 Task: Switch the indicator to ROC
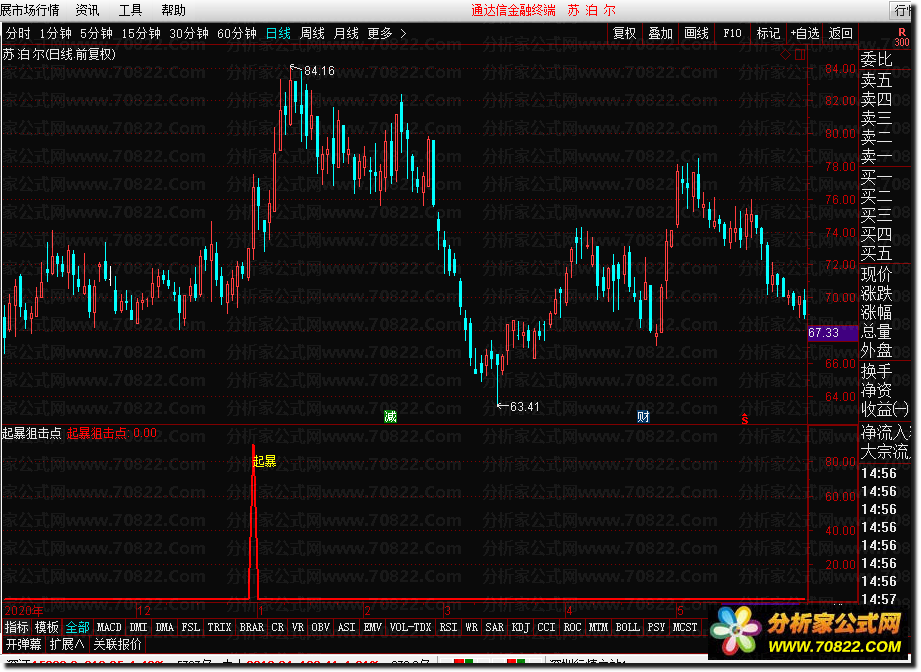coord(572,627)
